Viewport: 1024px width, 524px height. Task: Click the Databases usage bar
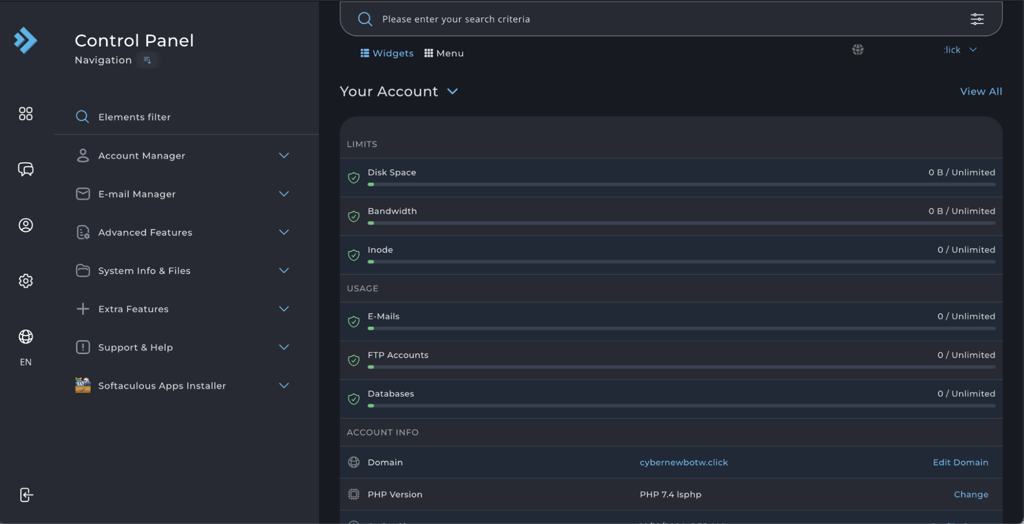[681, 406]
